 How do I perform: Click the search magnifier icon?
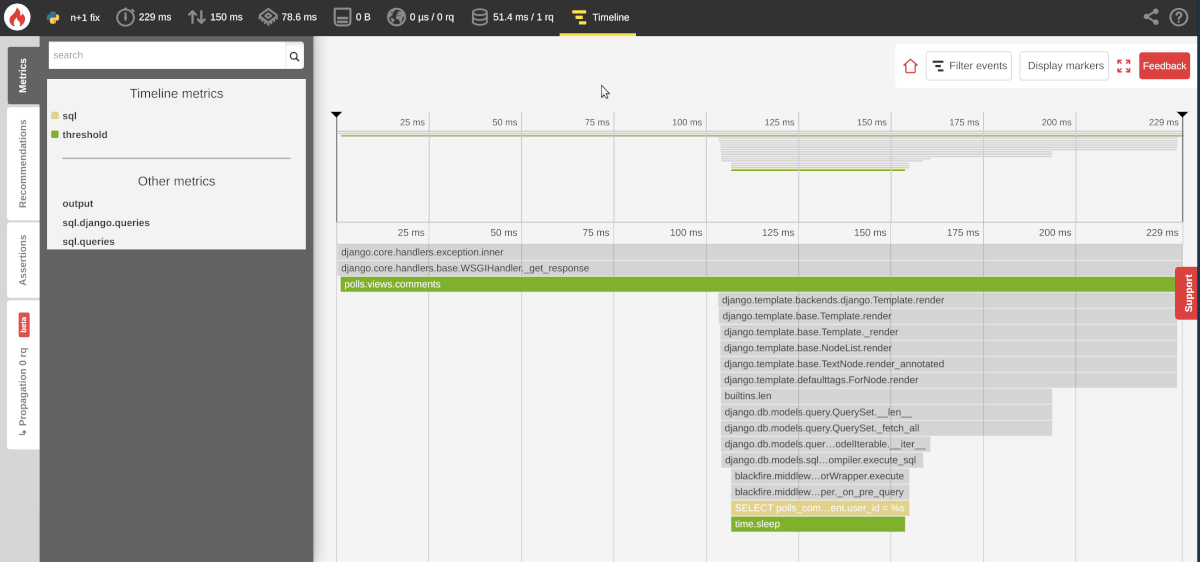tap(295, 56)
